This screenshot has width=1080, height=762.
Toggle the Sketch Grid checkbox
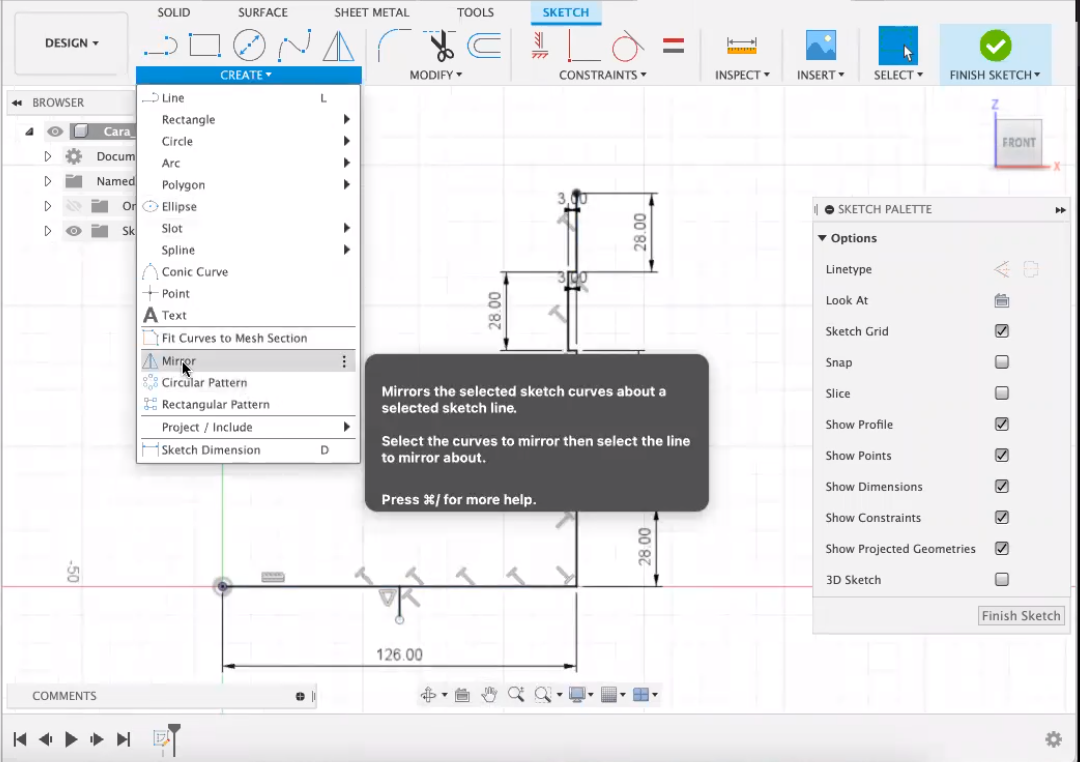click(1001, 331)
